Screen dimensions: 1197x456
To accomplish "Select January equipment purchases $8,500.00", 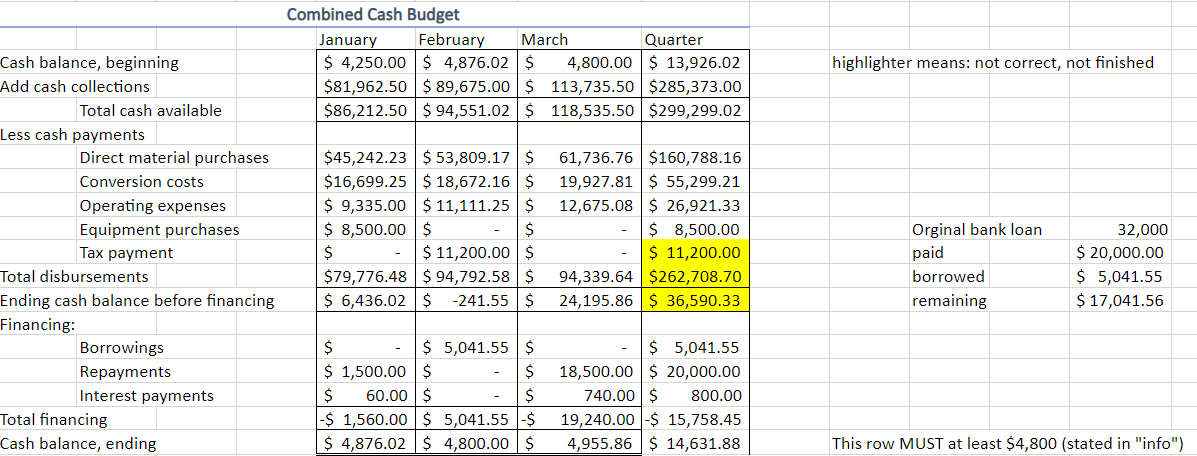I will (367, 229).
